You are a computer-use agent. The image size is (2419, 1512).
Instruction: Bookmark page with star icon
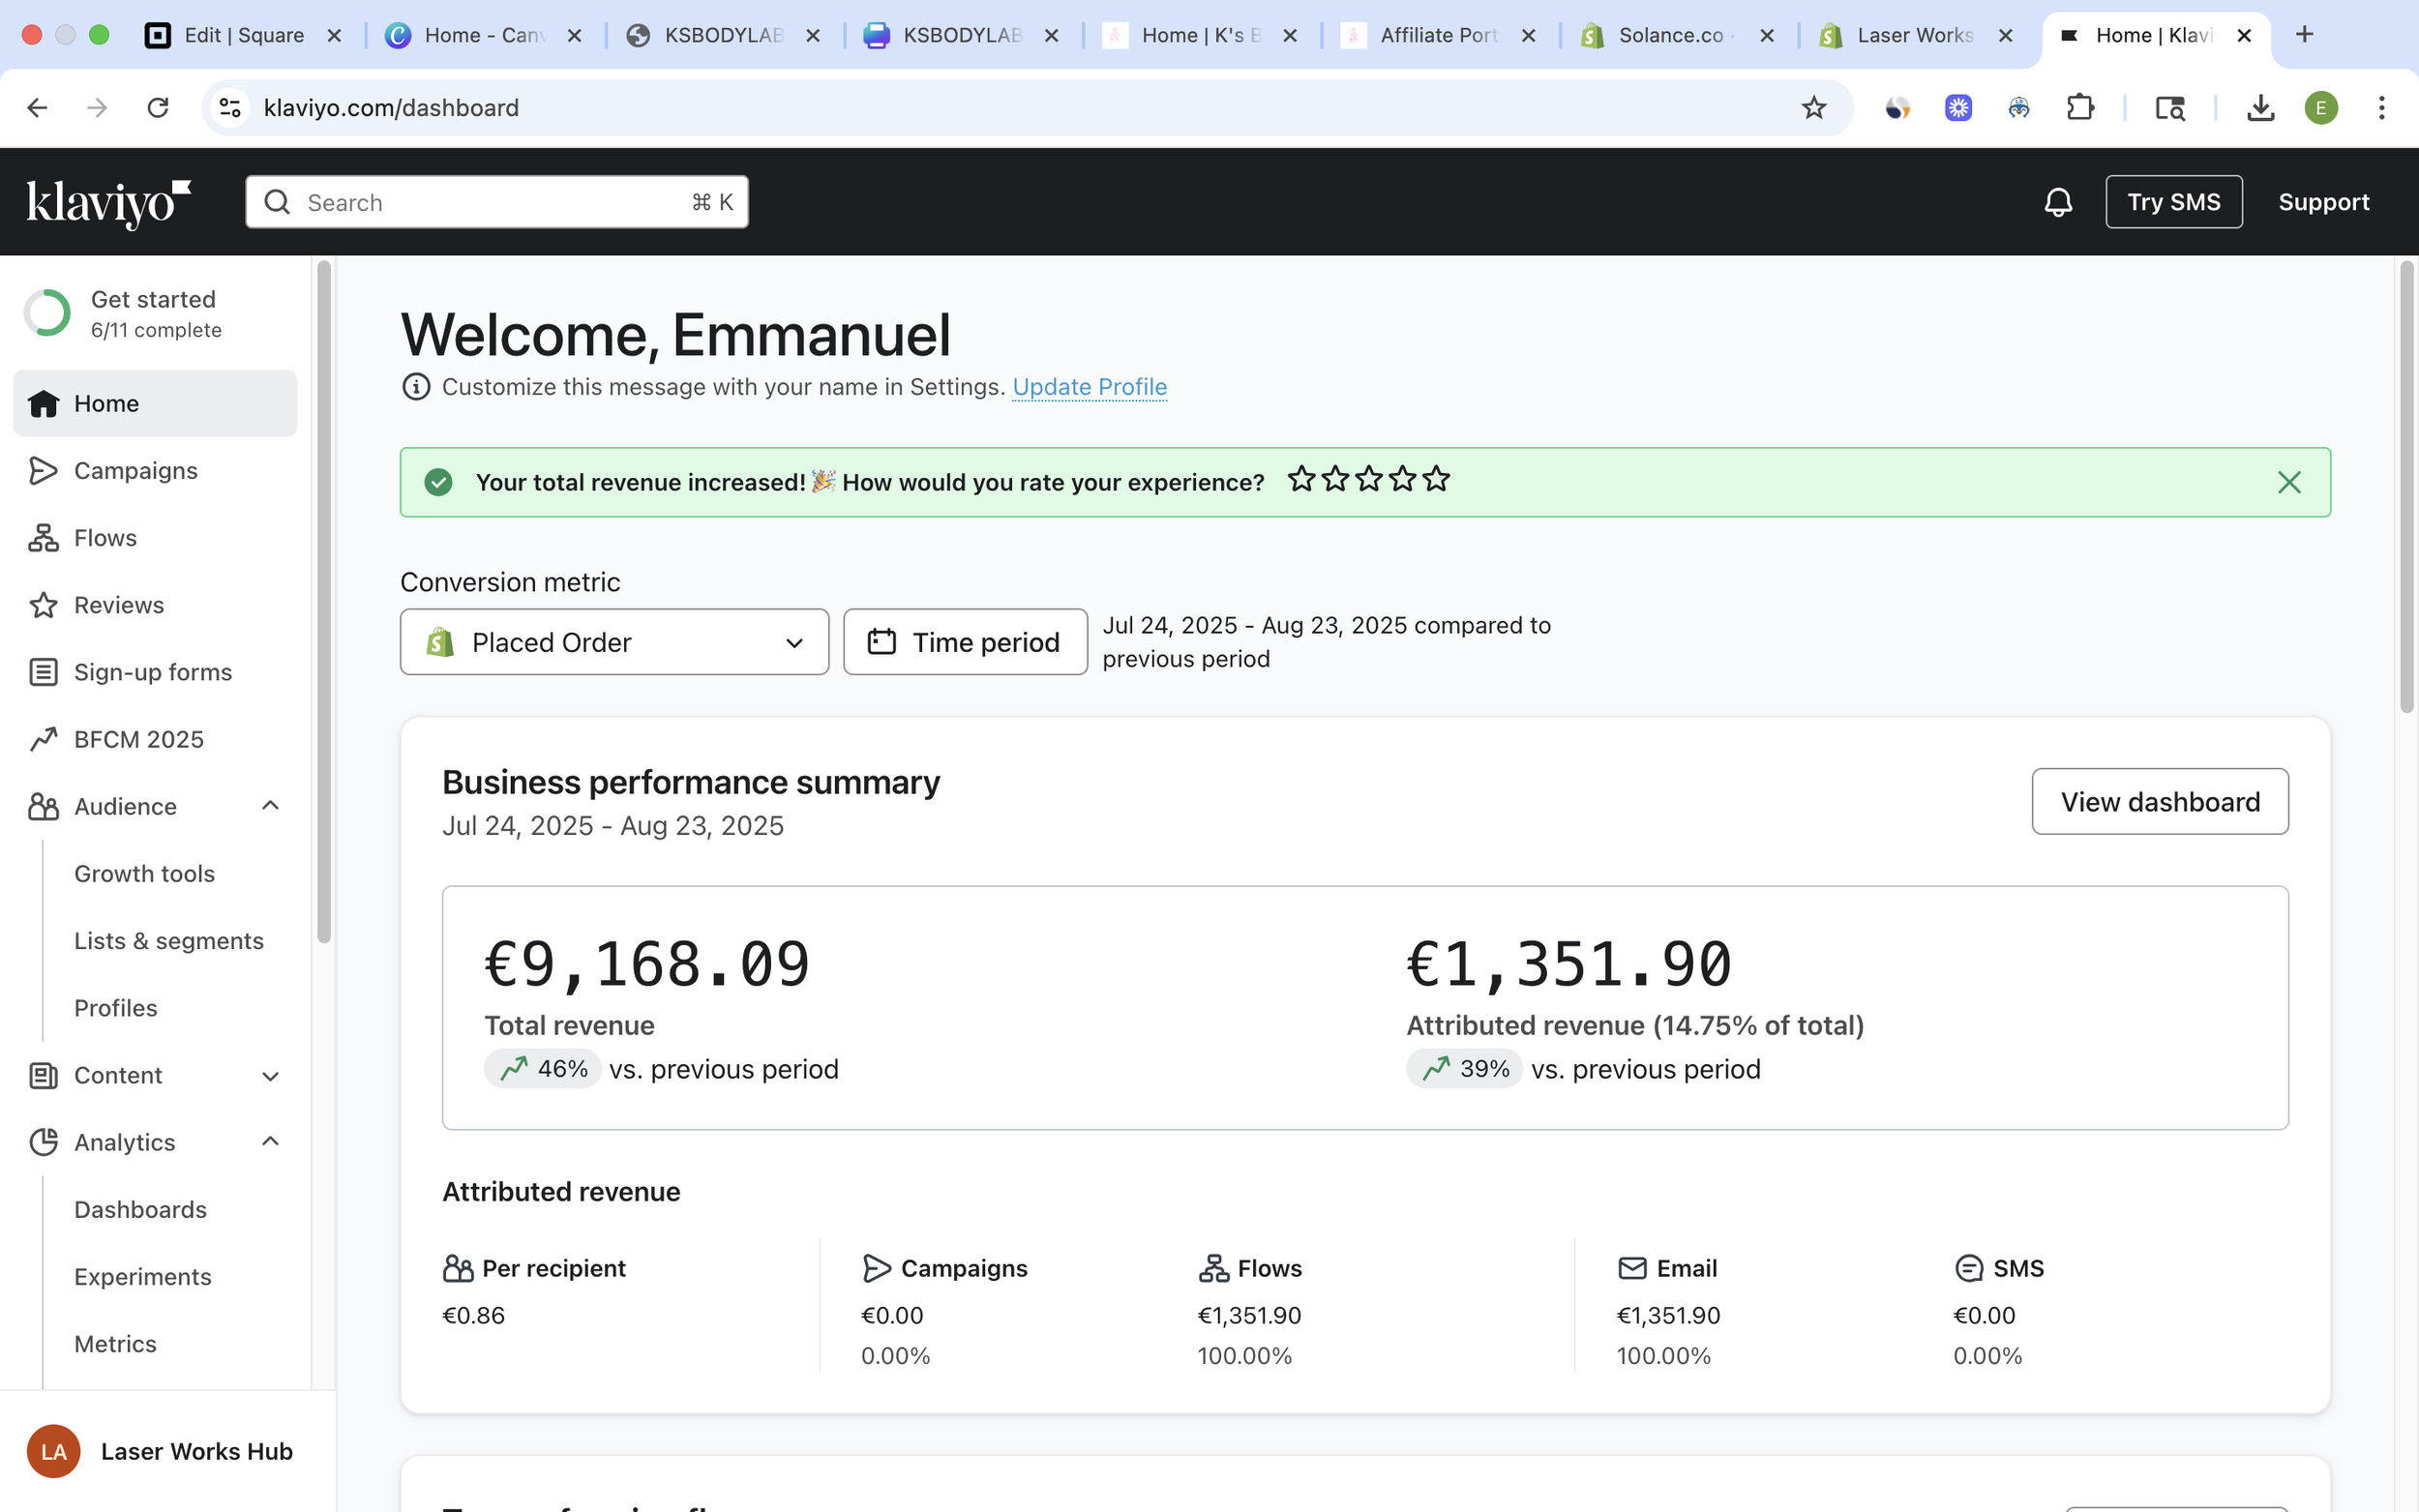click(x=1813, y=108)
